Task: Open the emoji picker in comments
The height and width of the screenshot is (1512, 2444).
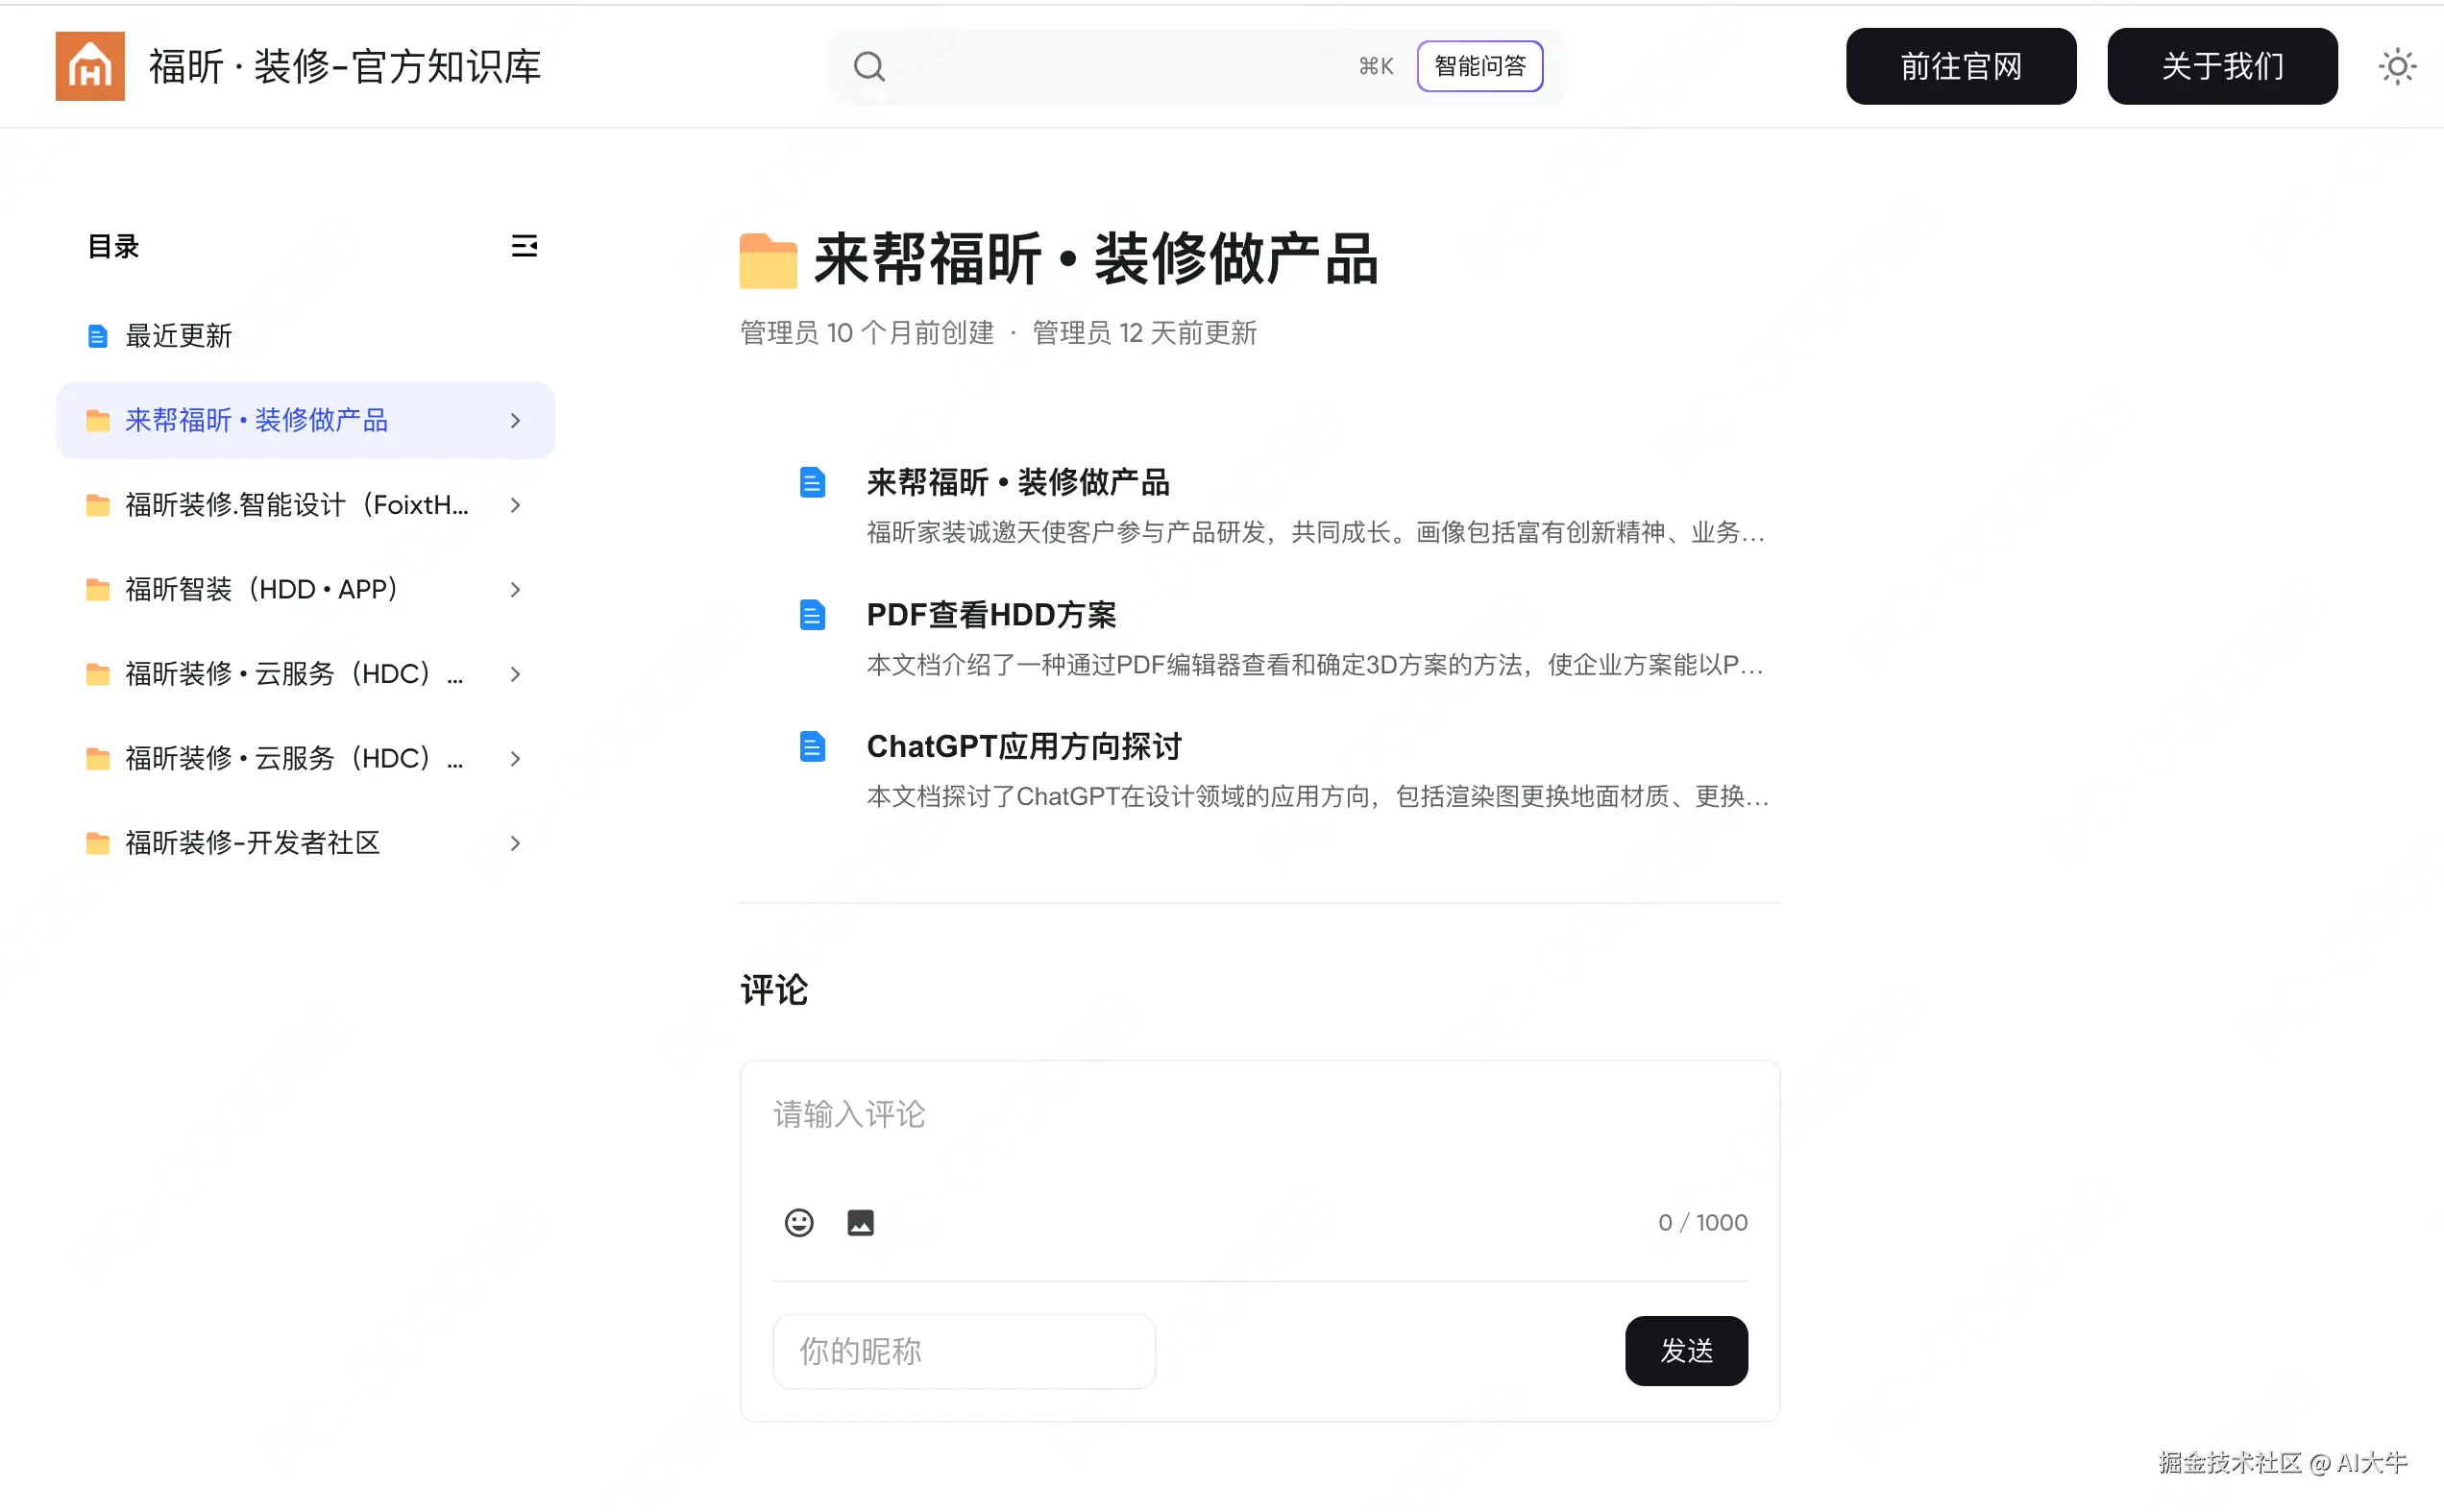Action: pyautogui.click(x=798, y=1222)
